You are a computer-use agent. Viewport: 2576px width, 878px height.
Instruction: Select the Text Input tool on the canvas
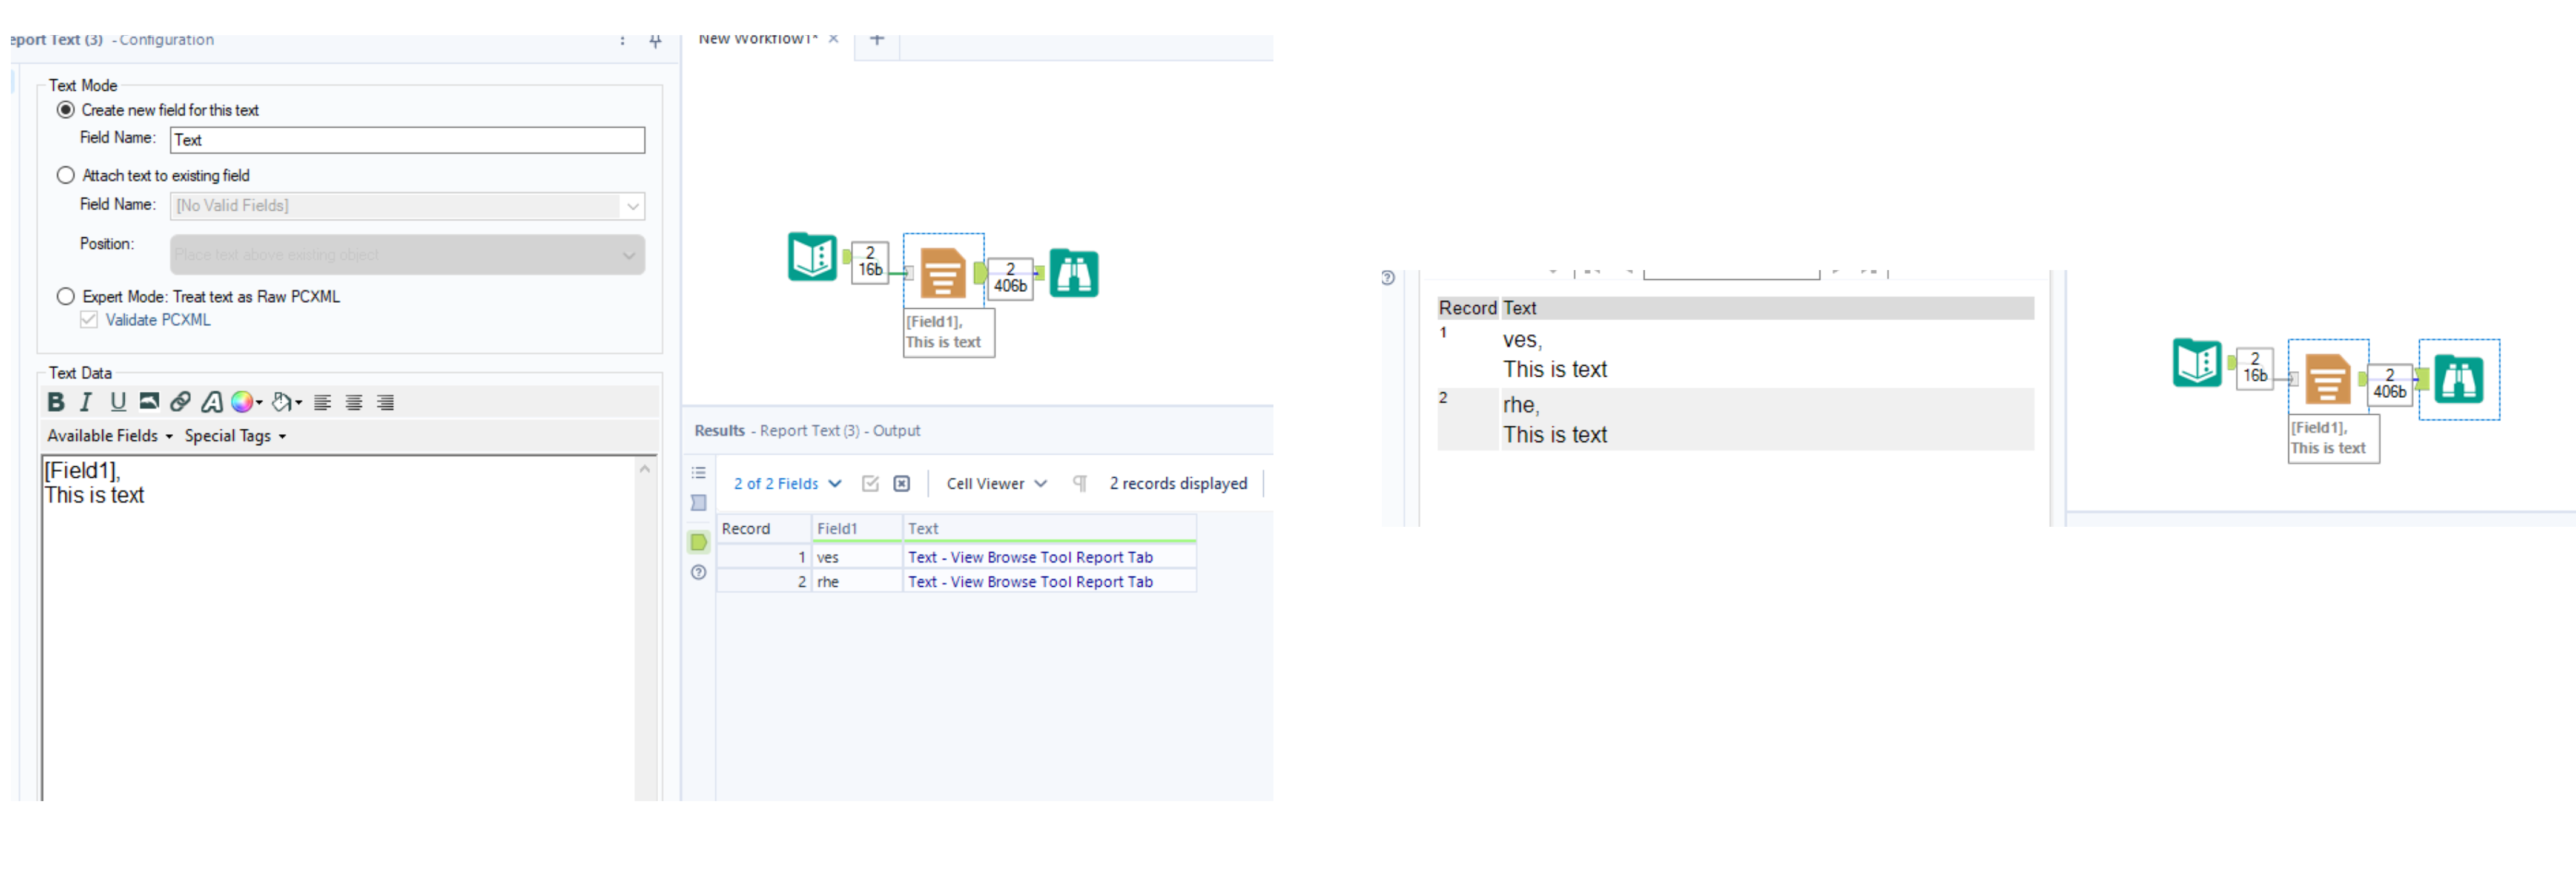click(x=812, y=258)
